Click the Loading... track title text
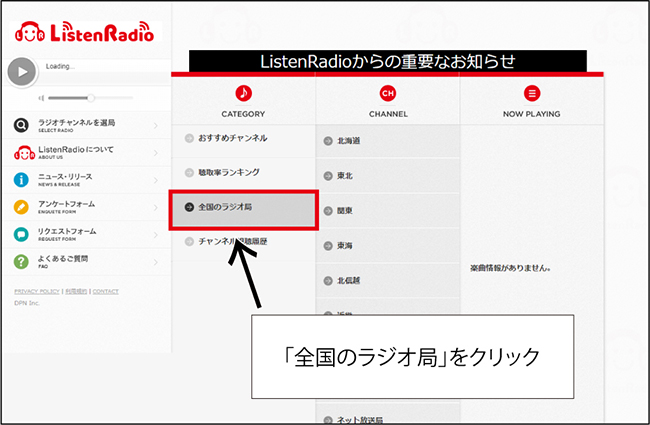This screenshot has width=650, height=425. pyautogui.click(x=61, y=66)
